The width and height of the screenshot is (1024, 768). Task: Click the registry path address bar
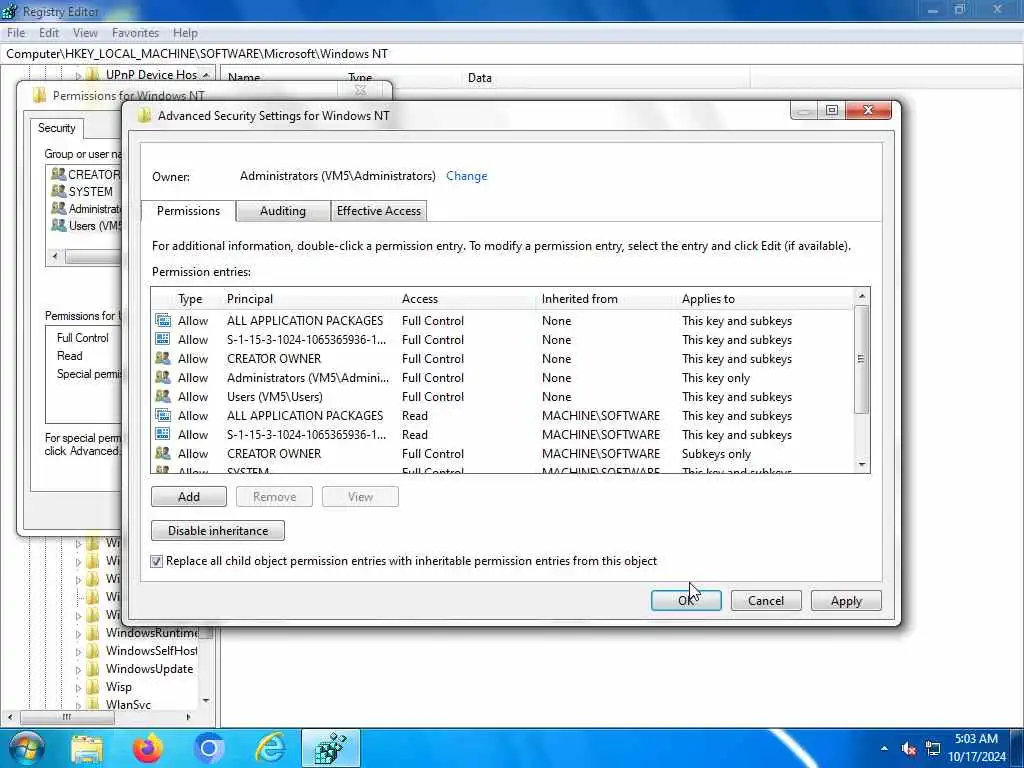(x=512, y=54)
